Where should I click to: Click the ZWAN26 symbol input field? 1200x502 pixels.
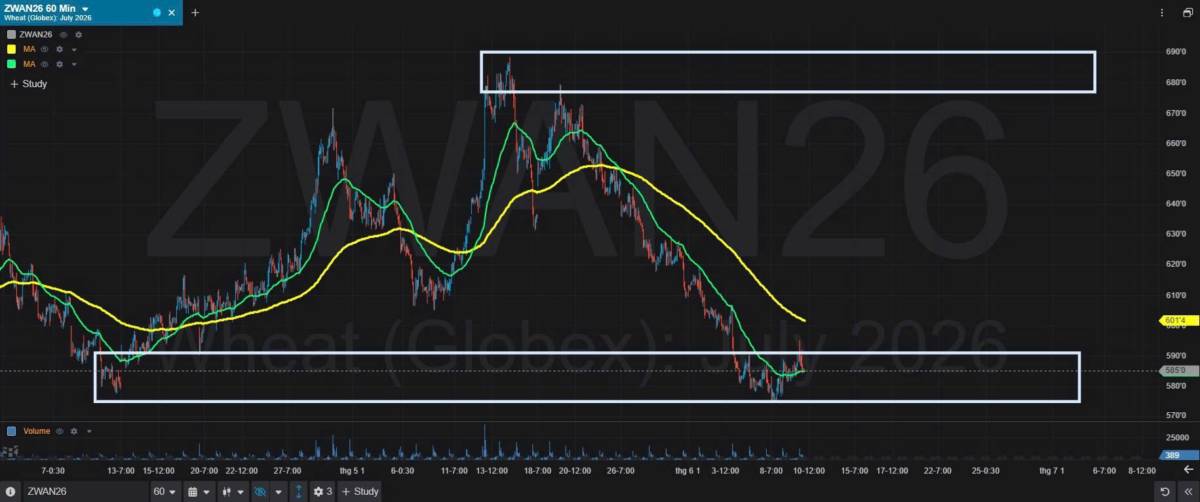[86, 492]
